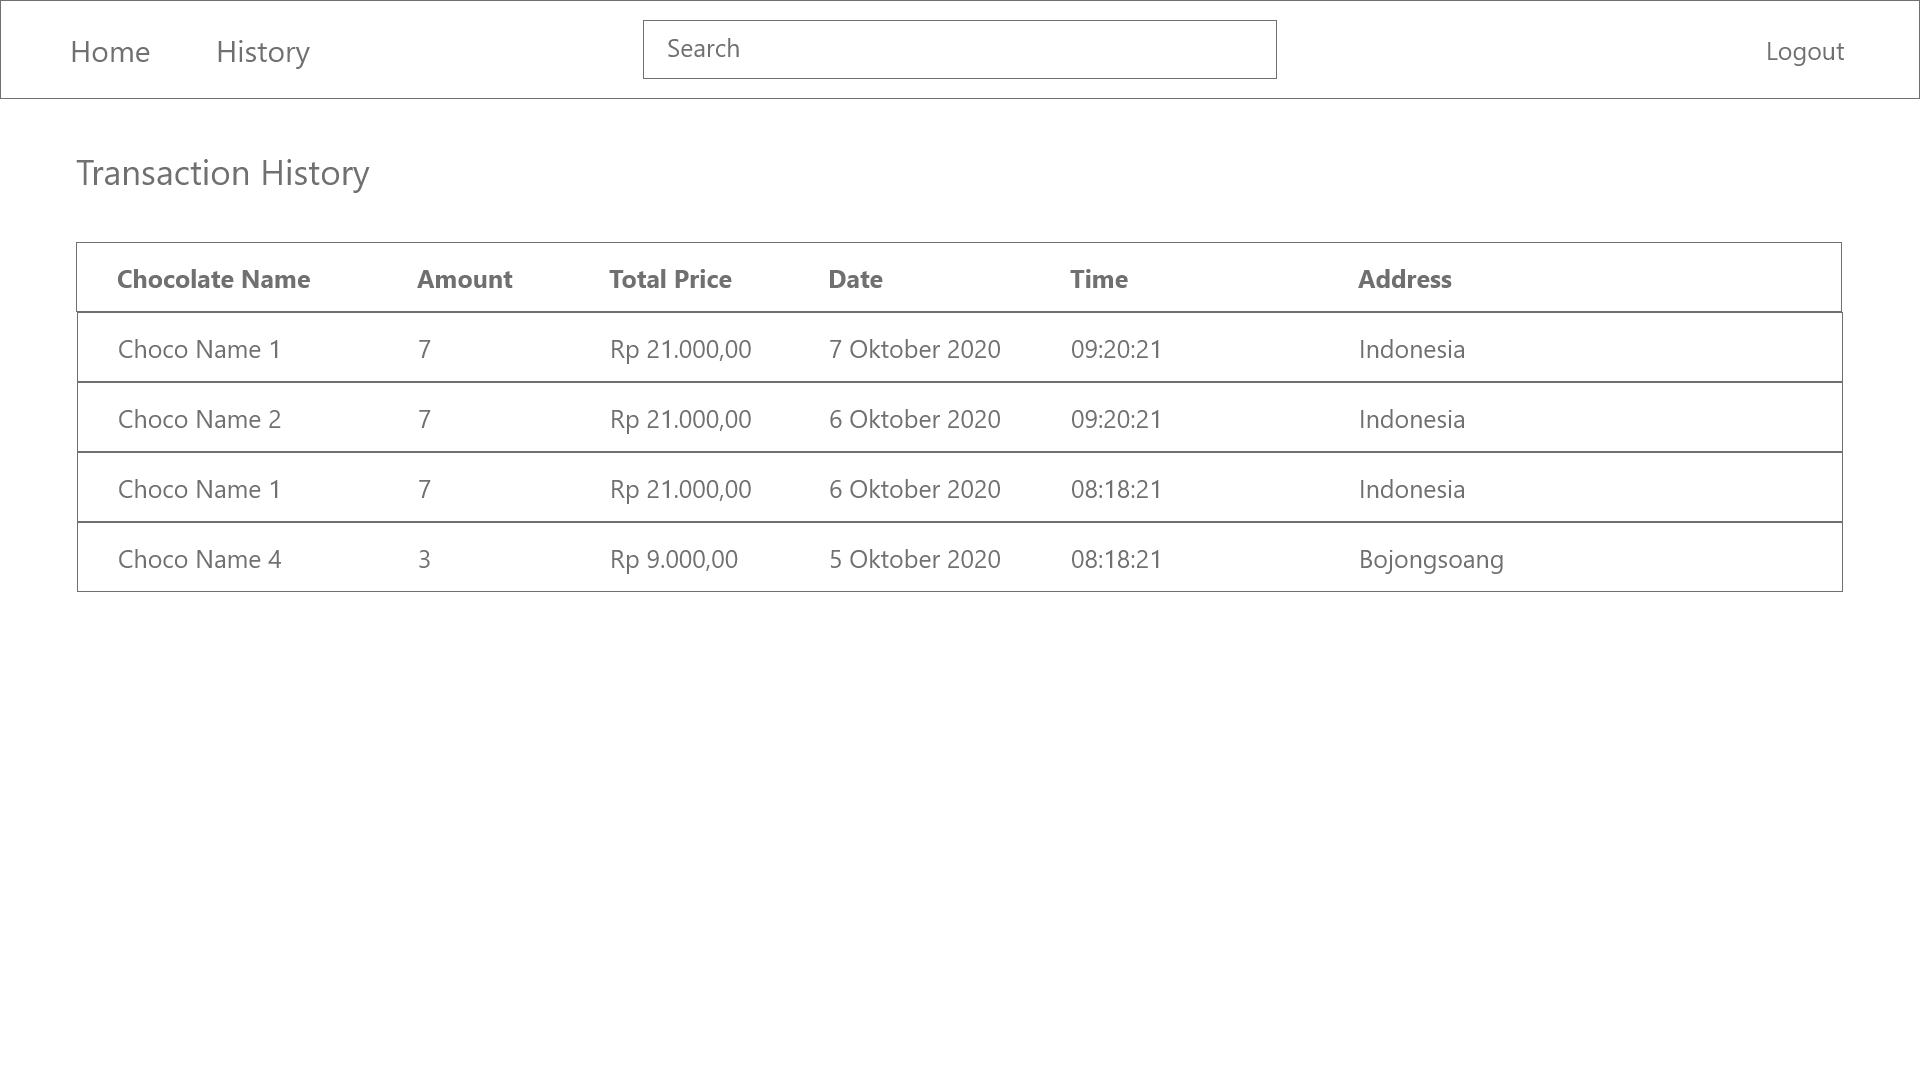Click the Amount column header

464,279
